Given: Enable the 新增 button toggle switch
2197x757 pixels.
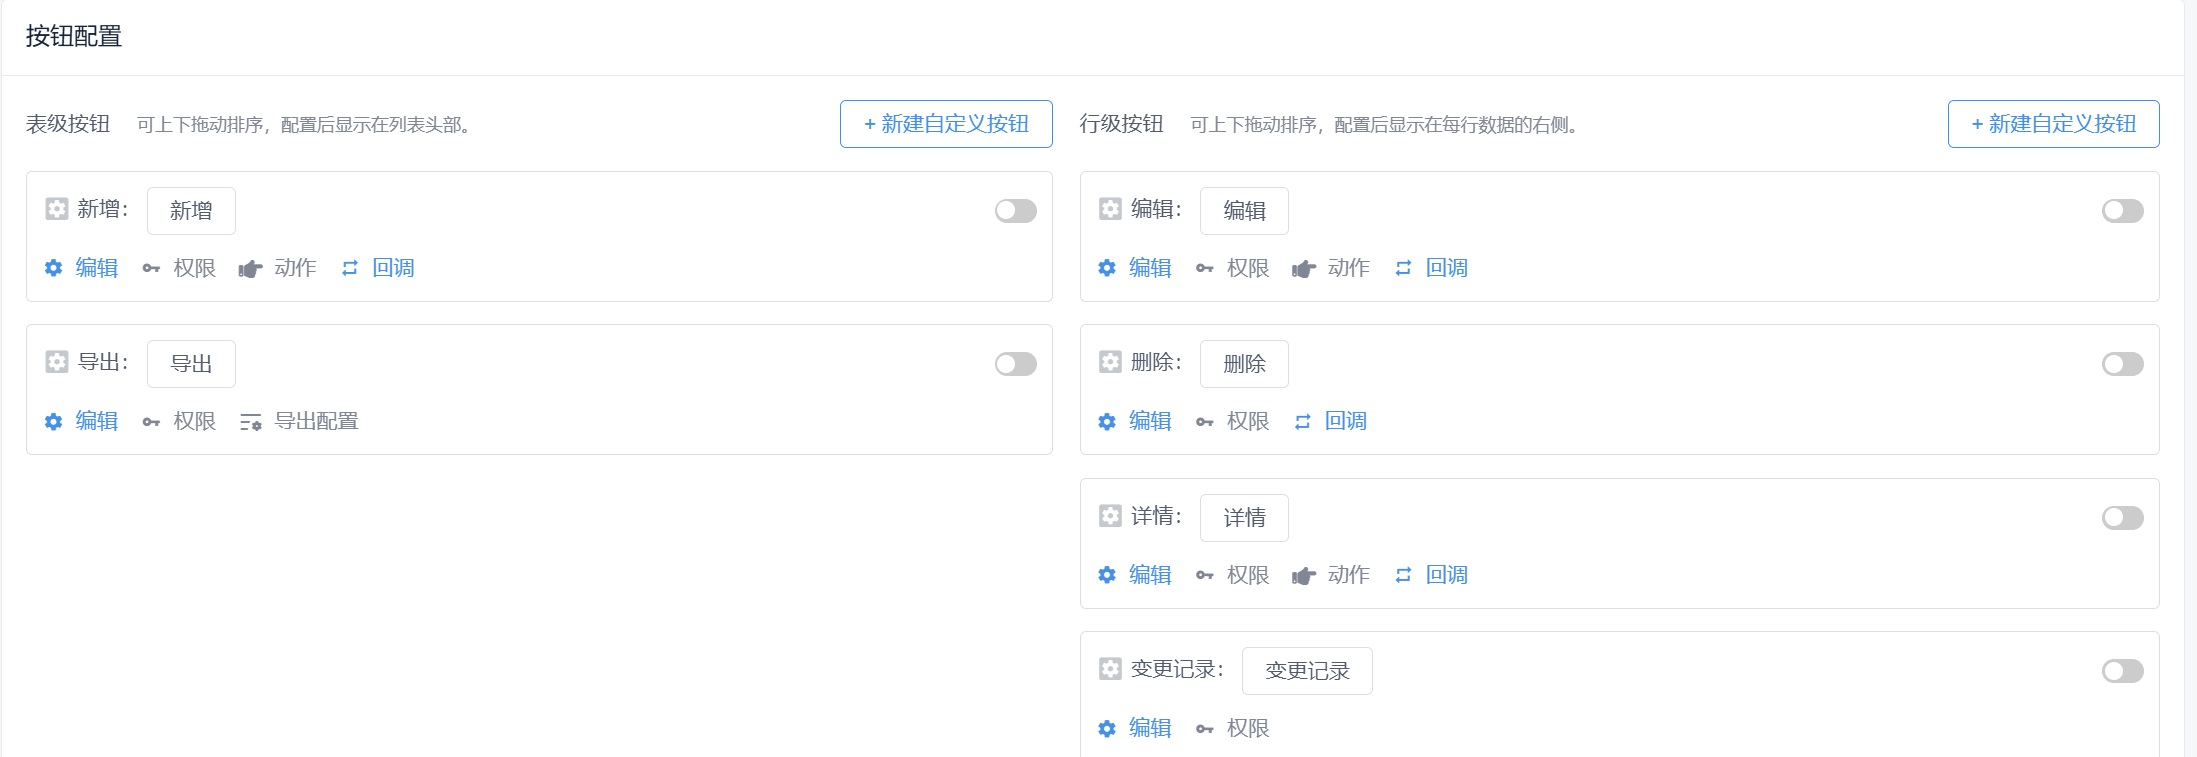Looking at the screenshot, I should [1016, 211].
